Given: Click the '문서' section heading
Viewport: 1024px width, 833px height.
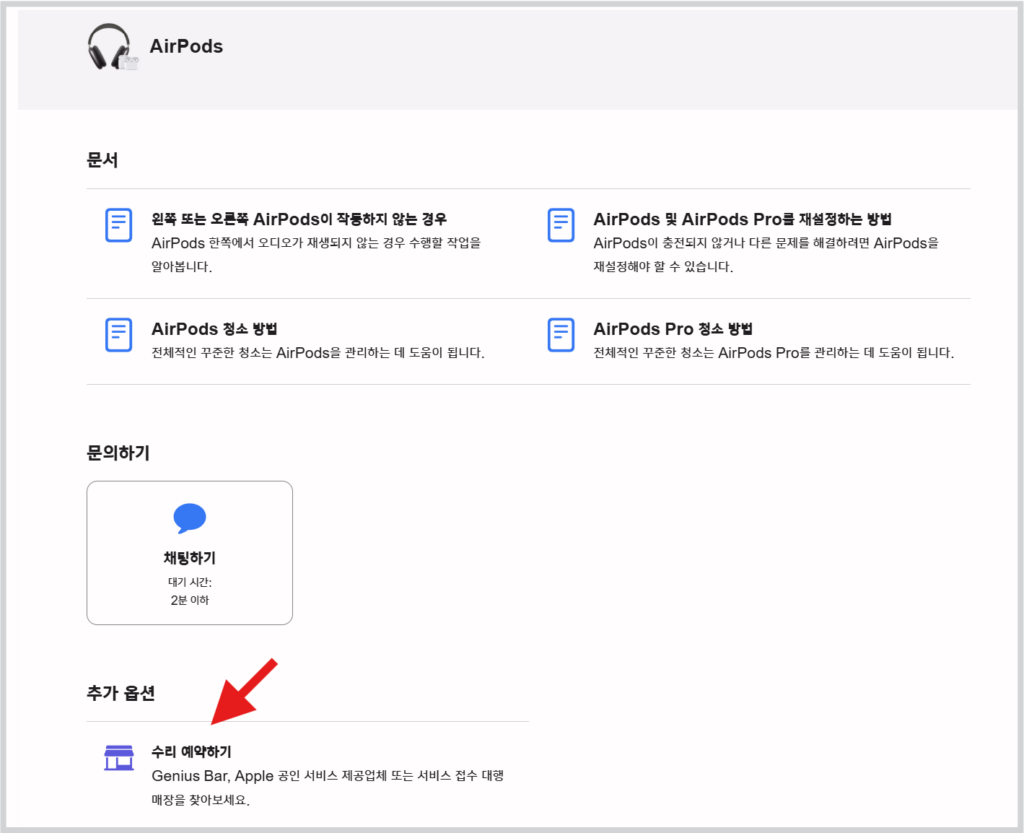Looking at the screenshot, I should point(102,160).
